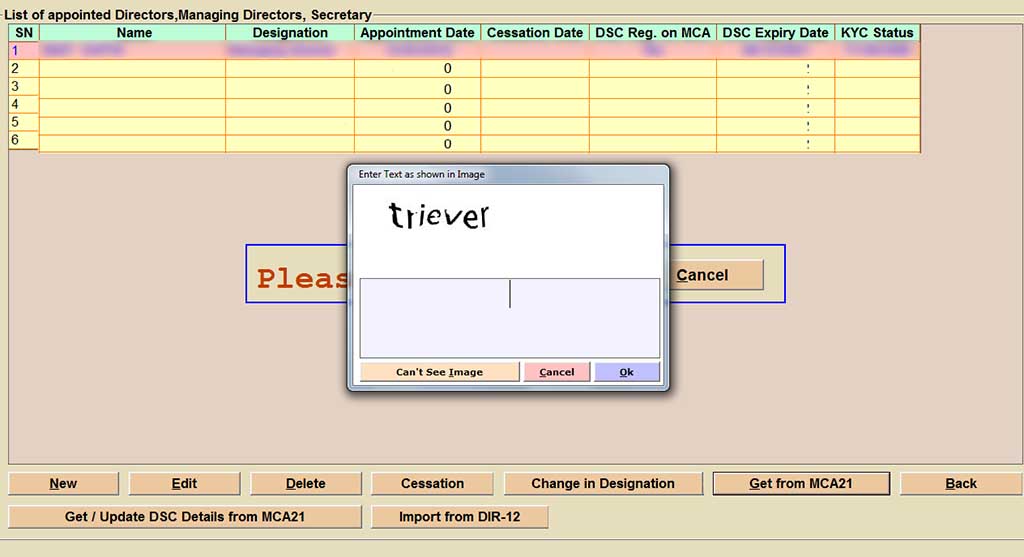Click the Edit button
This screenshot has height=557, width=1024.
[184, 484]
